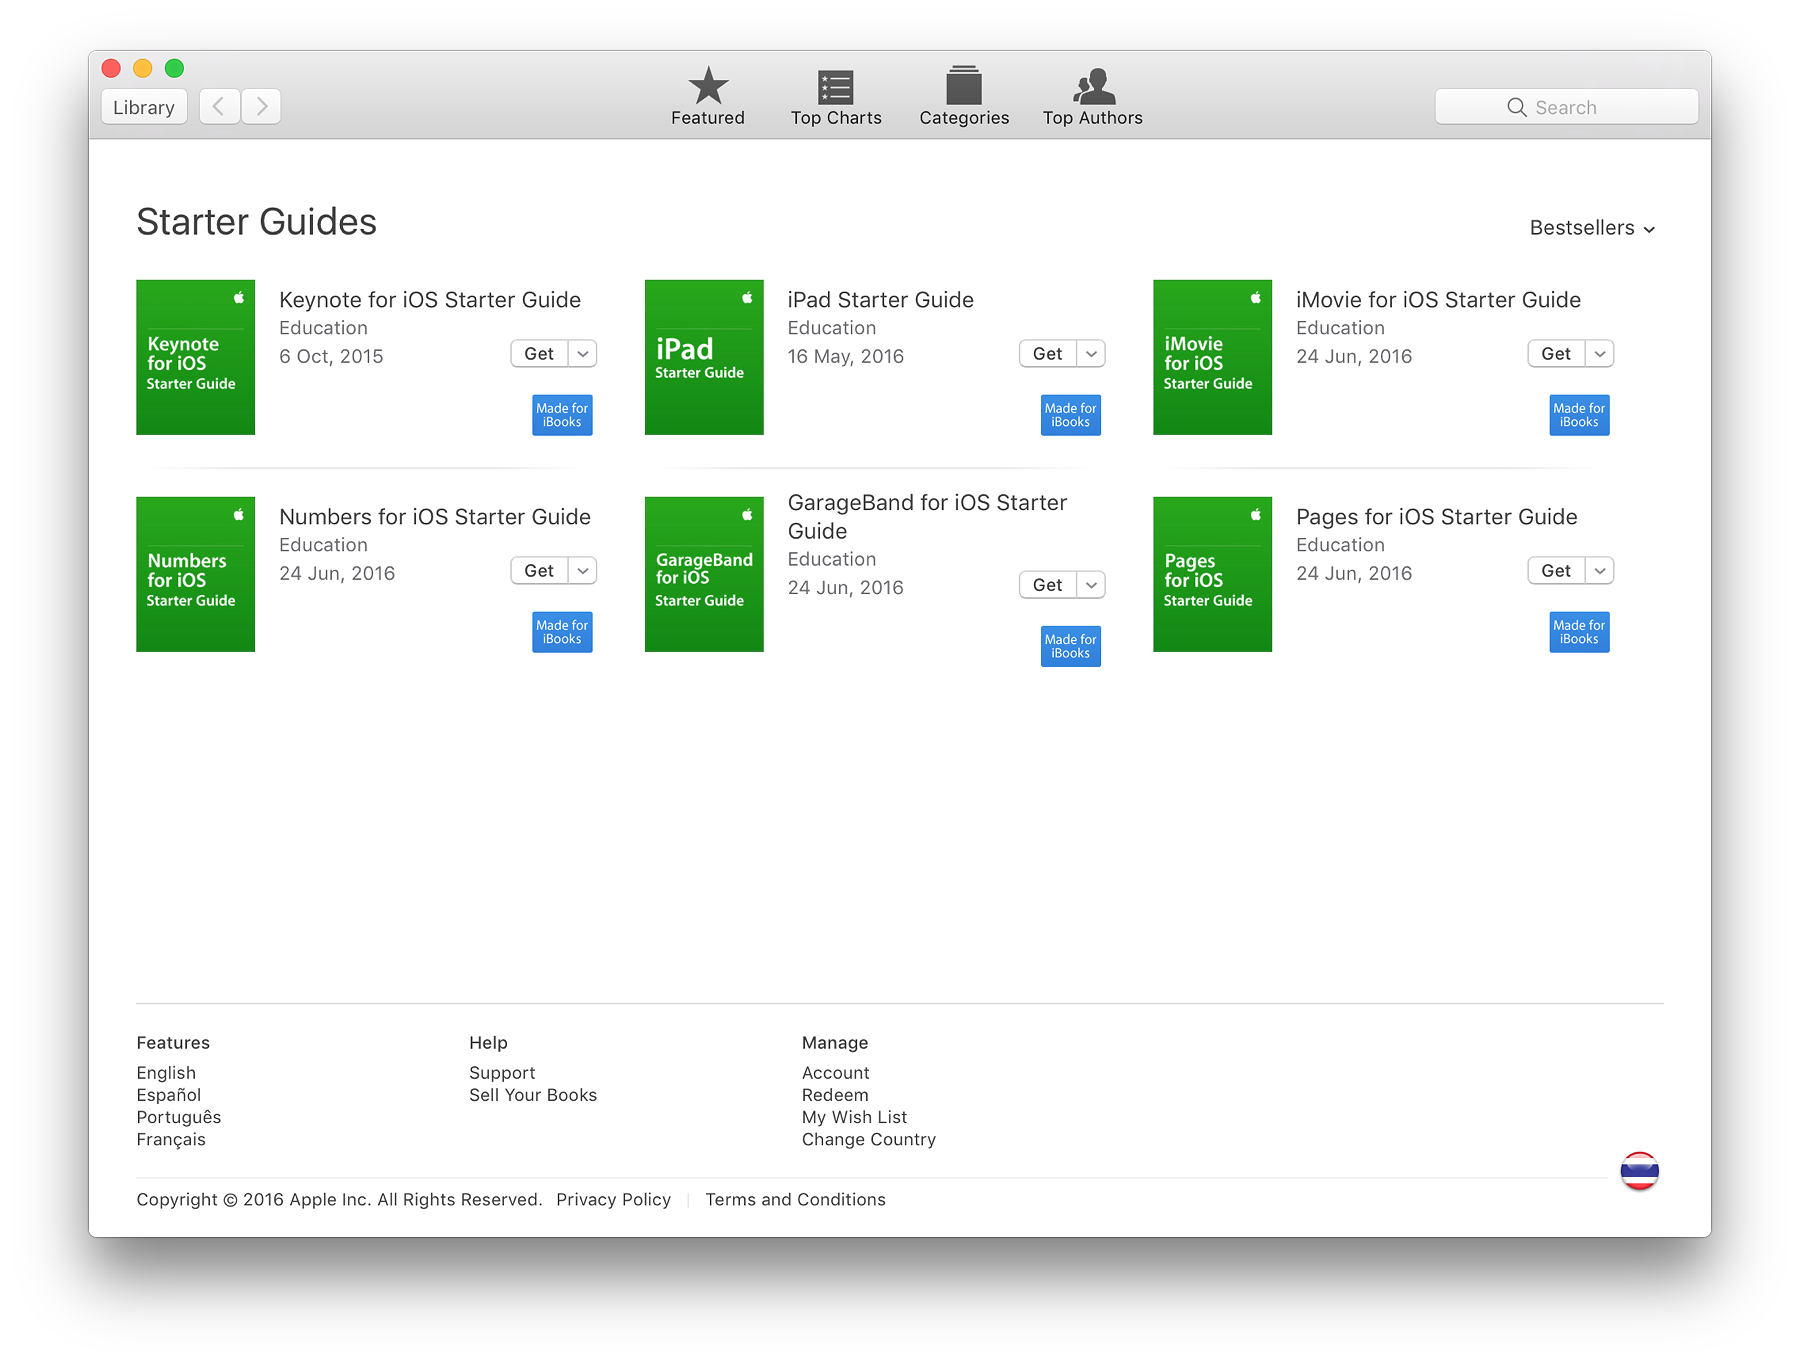Get the iMovie for iOS Starter Guide

(1556, 354)
